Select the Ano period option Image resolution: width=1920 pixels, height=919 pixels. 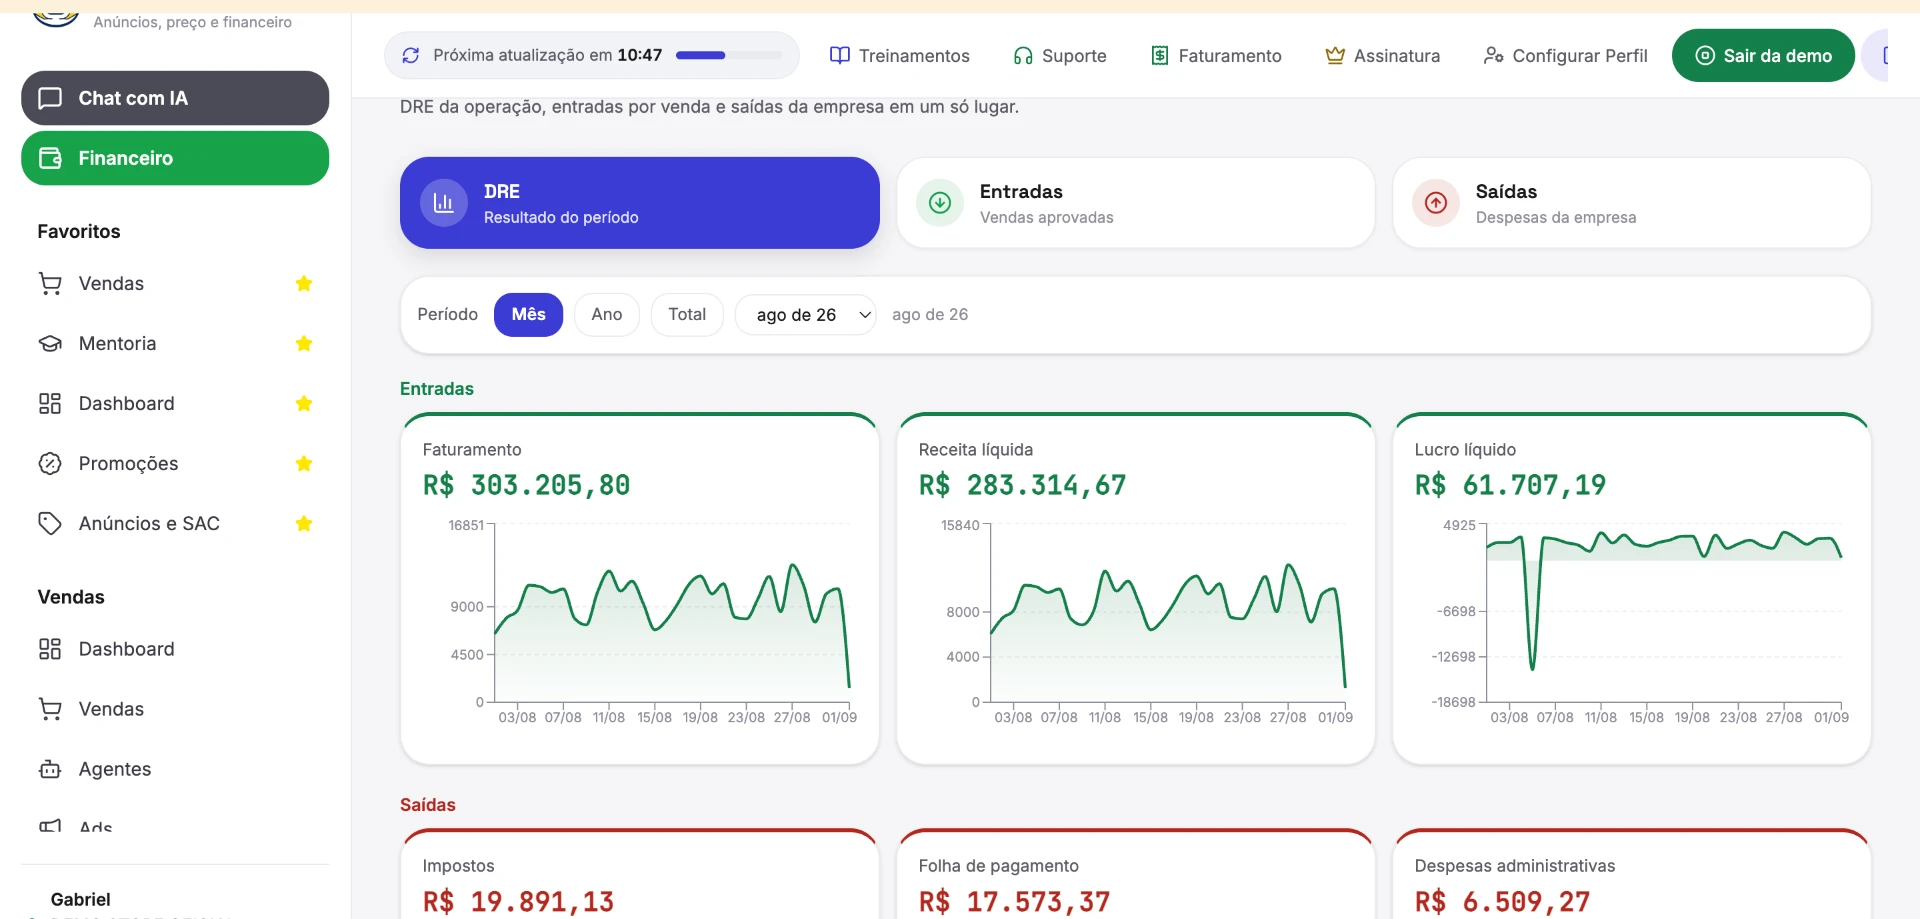(x=606, y=315)
